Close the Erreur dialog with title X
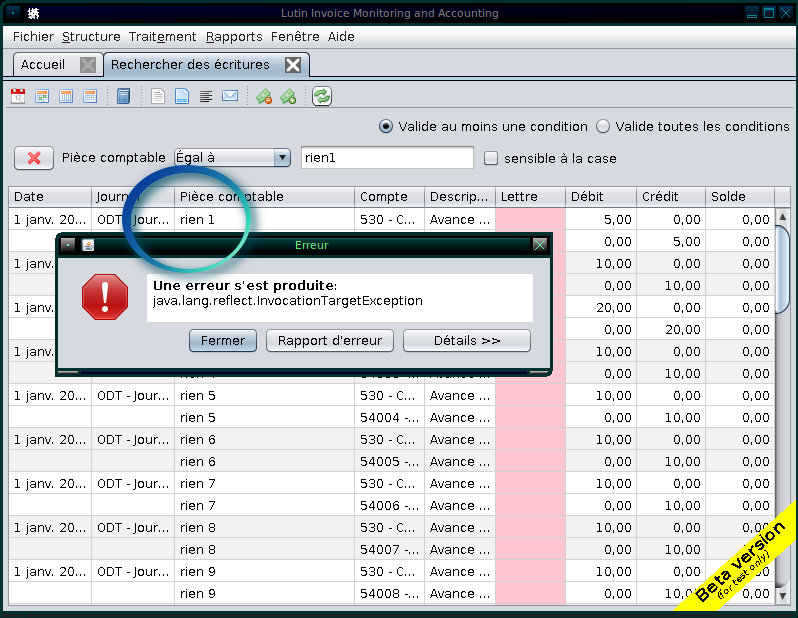This screenshot has height=618, width=798. pyautogui.click(x=539, y=245)
